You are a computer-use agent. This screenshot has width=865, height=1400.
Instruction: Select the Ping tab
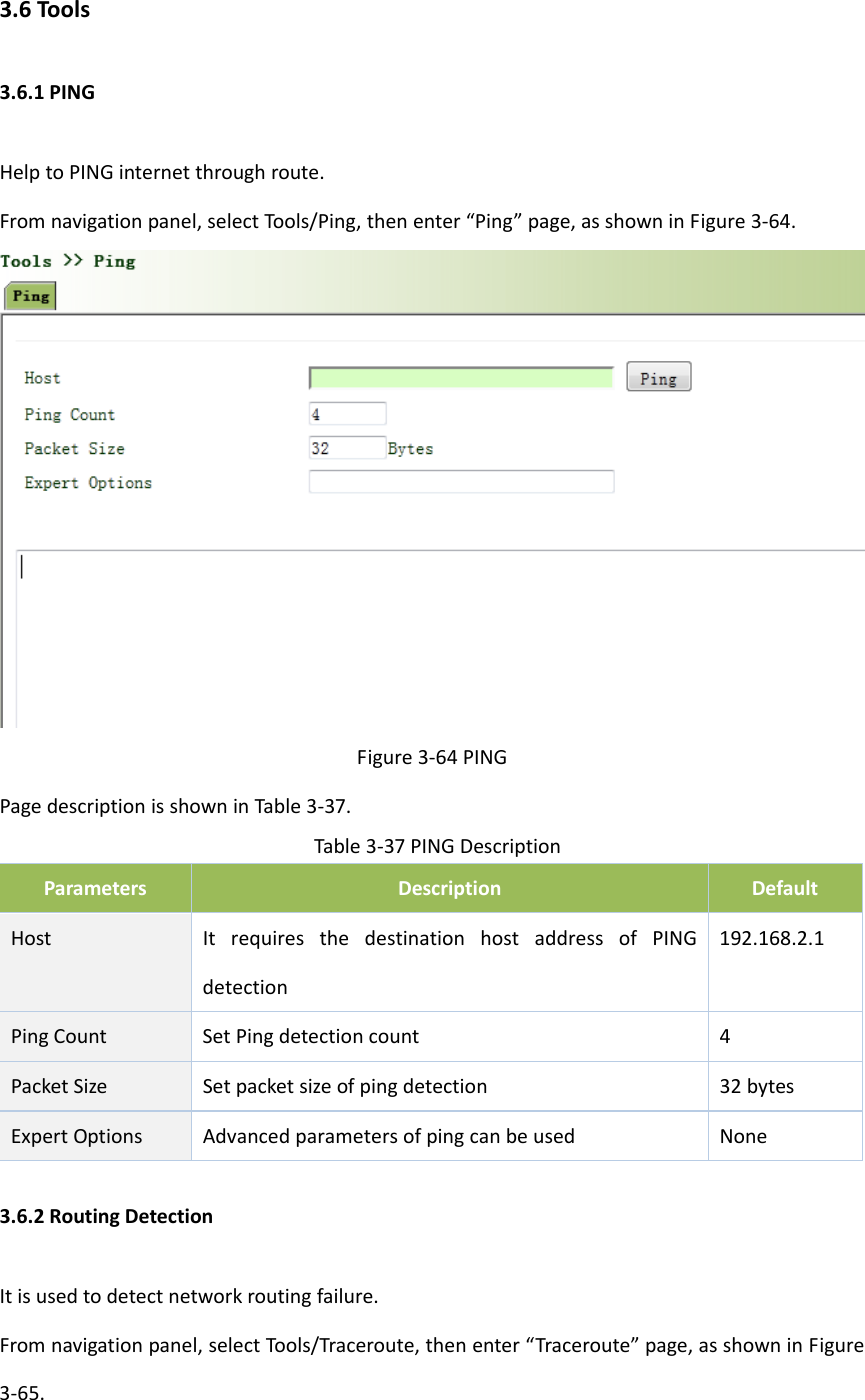pyautogui.click(x=28, y=296)
